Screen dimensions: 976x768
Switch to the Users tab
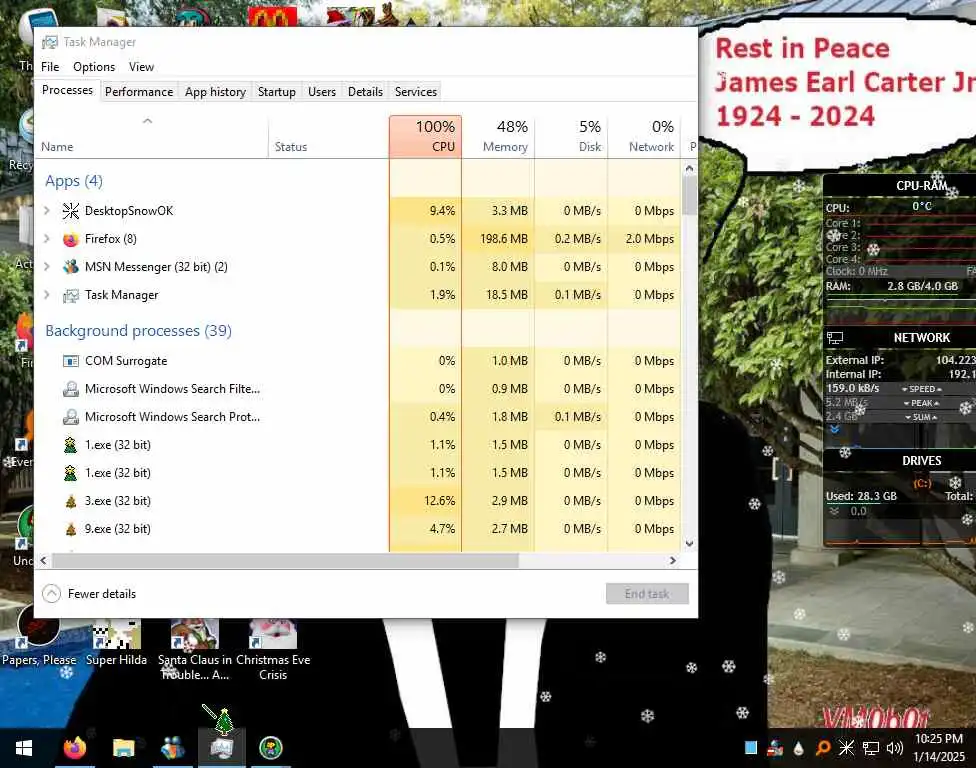pos(322,91)
